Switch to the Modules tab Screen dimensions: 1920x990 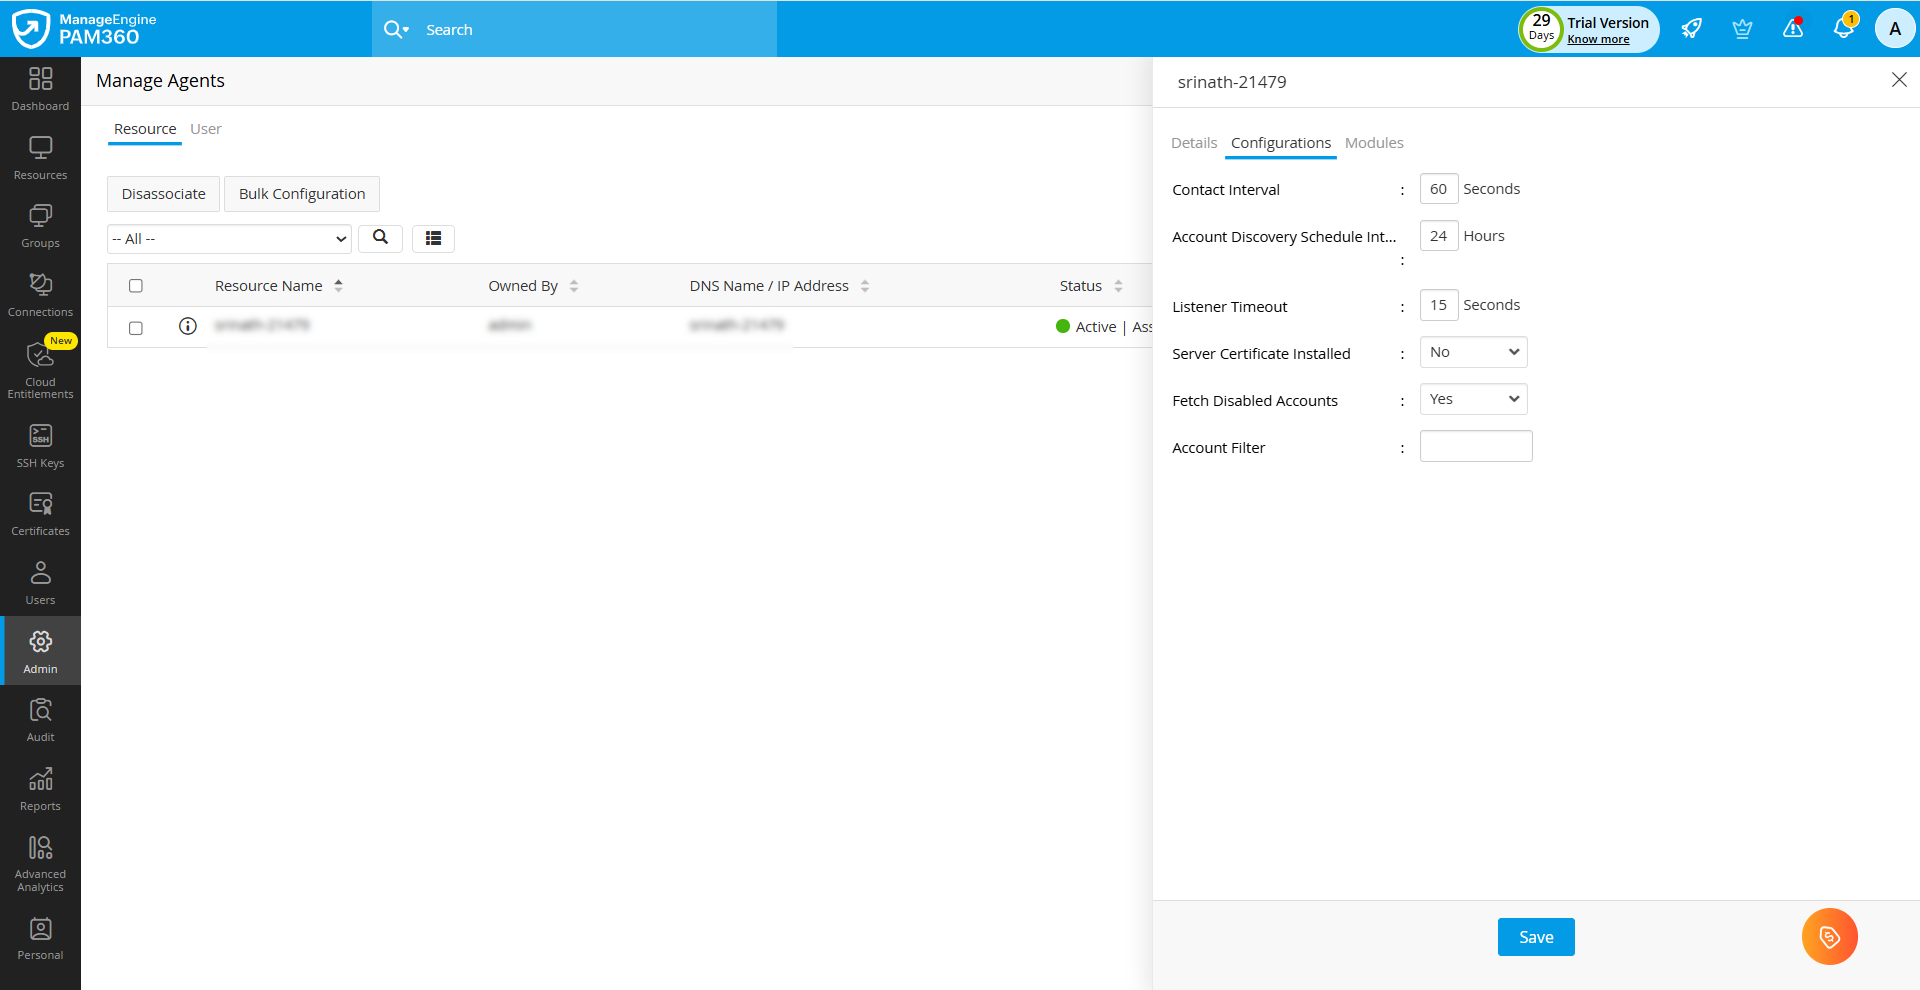(x=1373, y=143)
